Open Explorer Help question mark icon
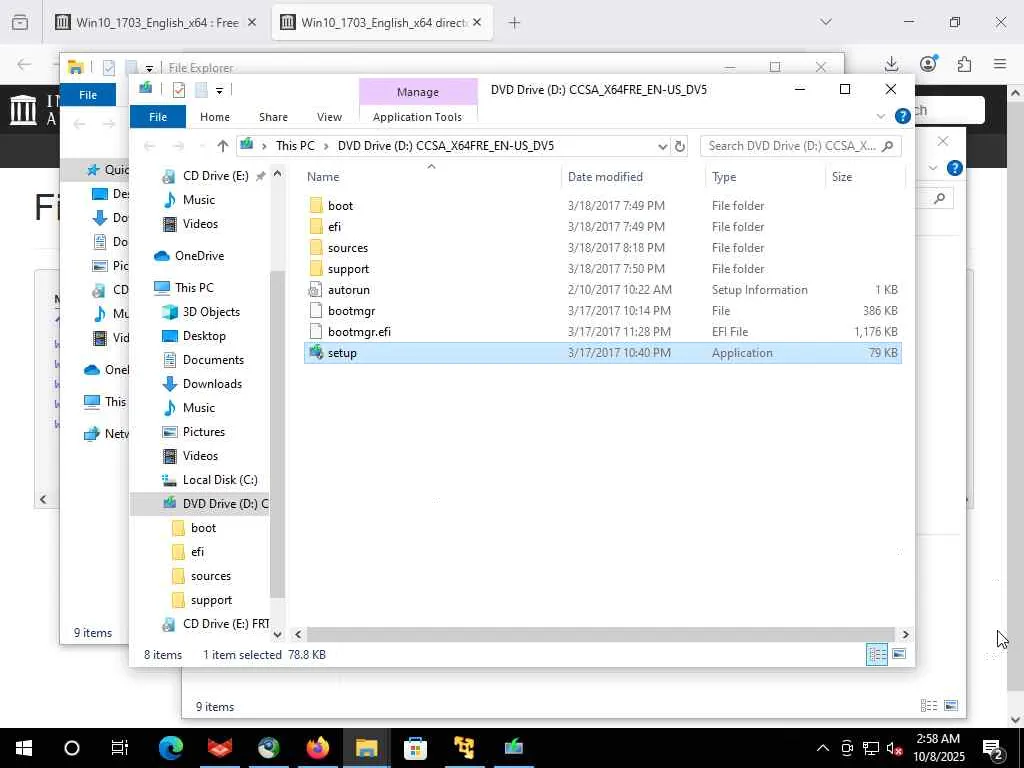1024x768 pixels. point(903,116)
